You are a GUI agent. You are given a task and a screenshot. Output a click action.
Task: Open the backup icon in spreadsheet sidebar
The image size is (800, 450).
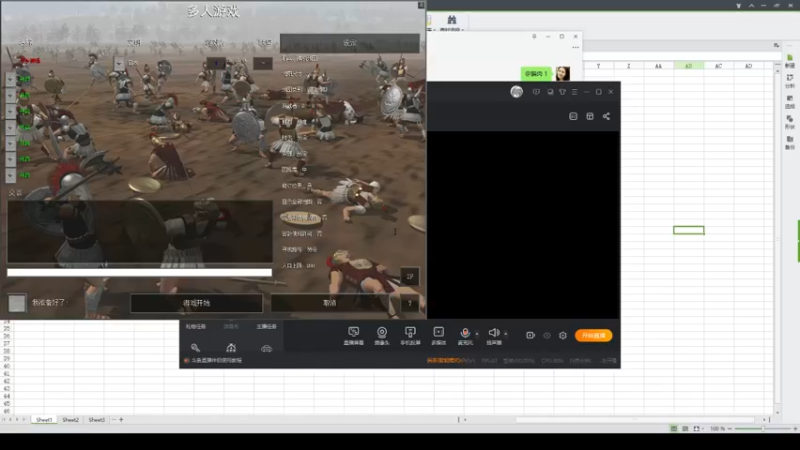pyautogui.click(x=790, y=139)
